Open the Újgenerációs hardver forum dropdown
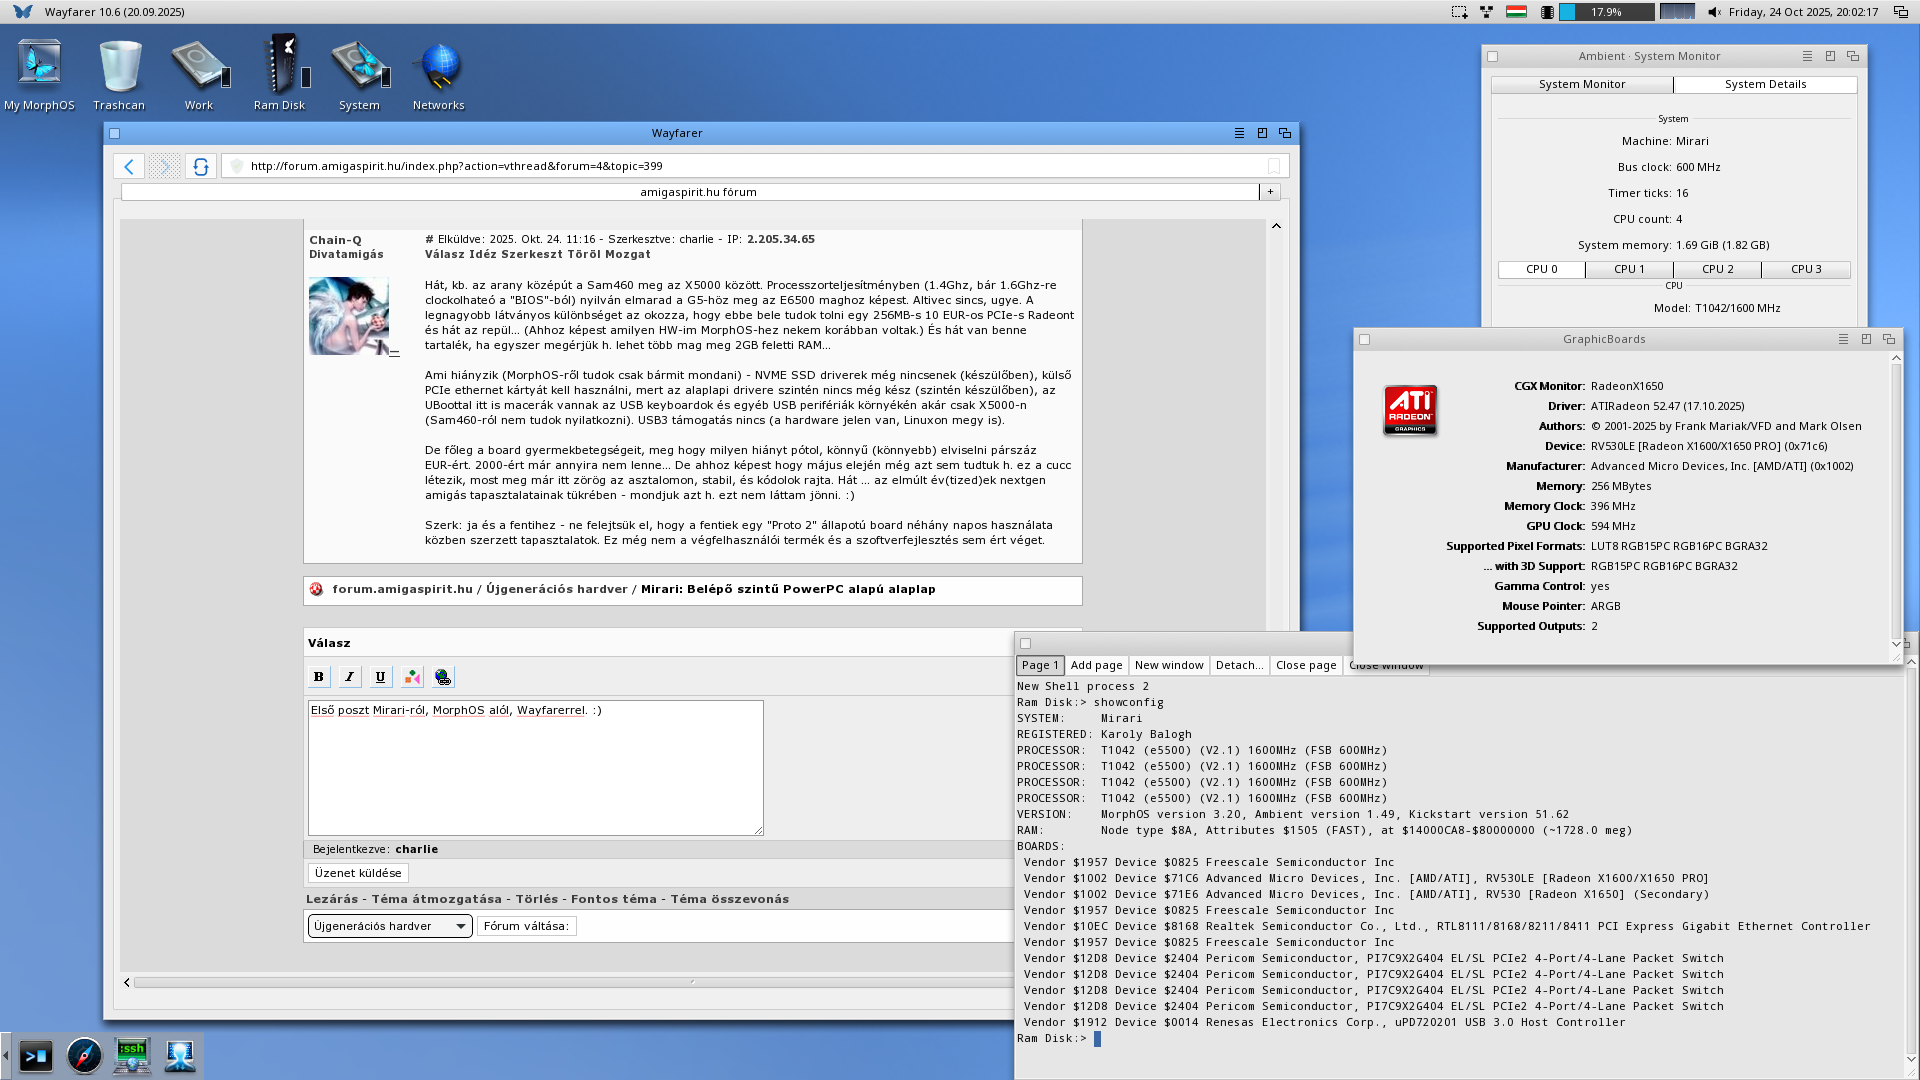 tap(390, 926)
